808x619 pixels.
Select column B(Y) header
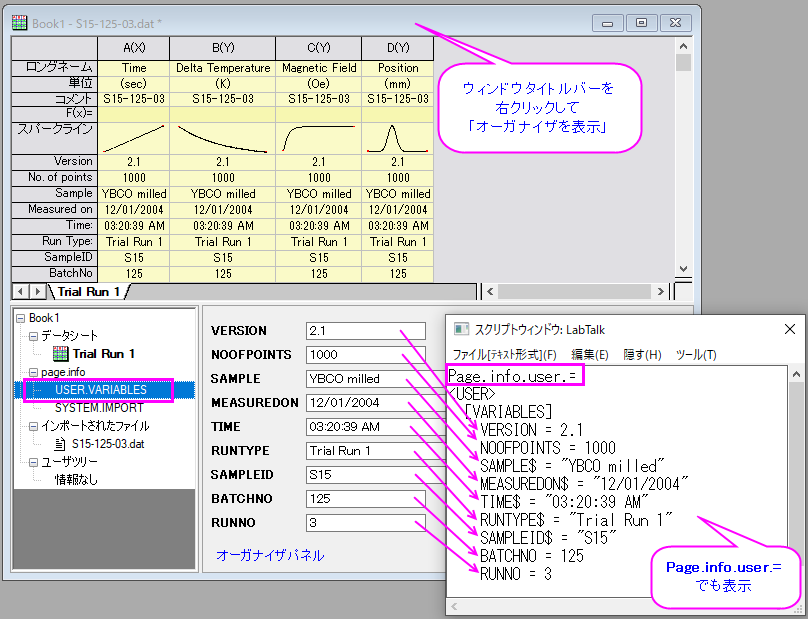(223, 48)
